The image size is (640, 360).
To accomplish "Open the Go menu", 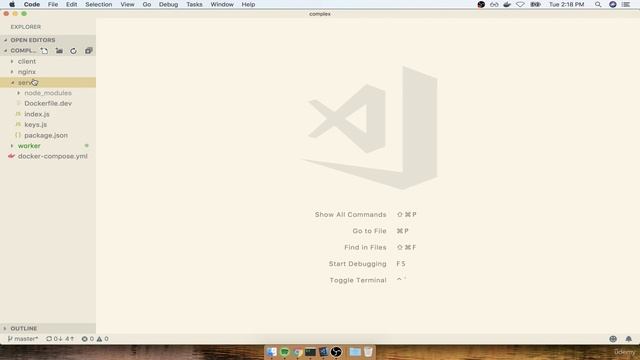I will pyautogui.click(x=147, y=4).
